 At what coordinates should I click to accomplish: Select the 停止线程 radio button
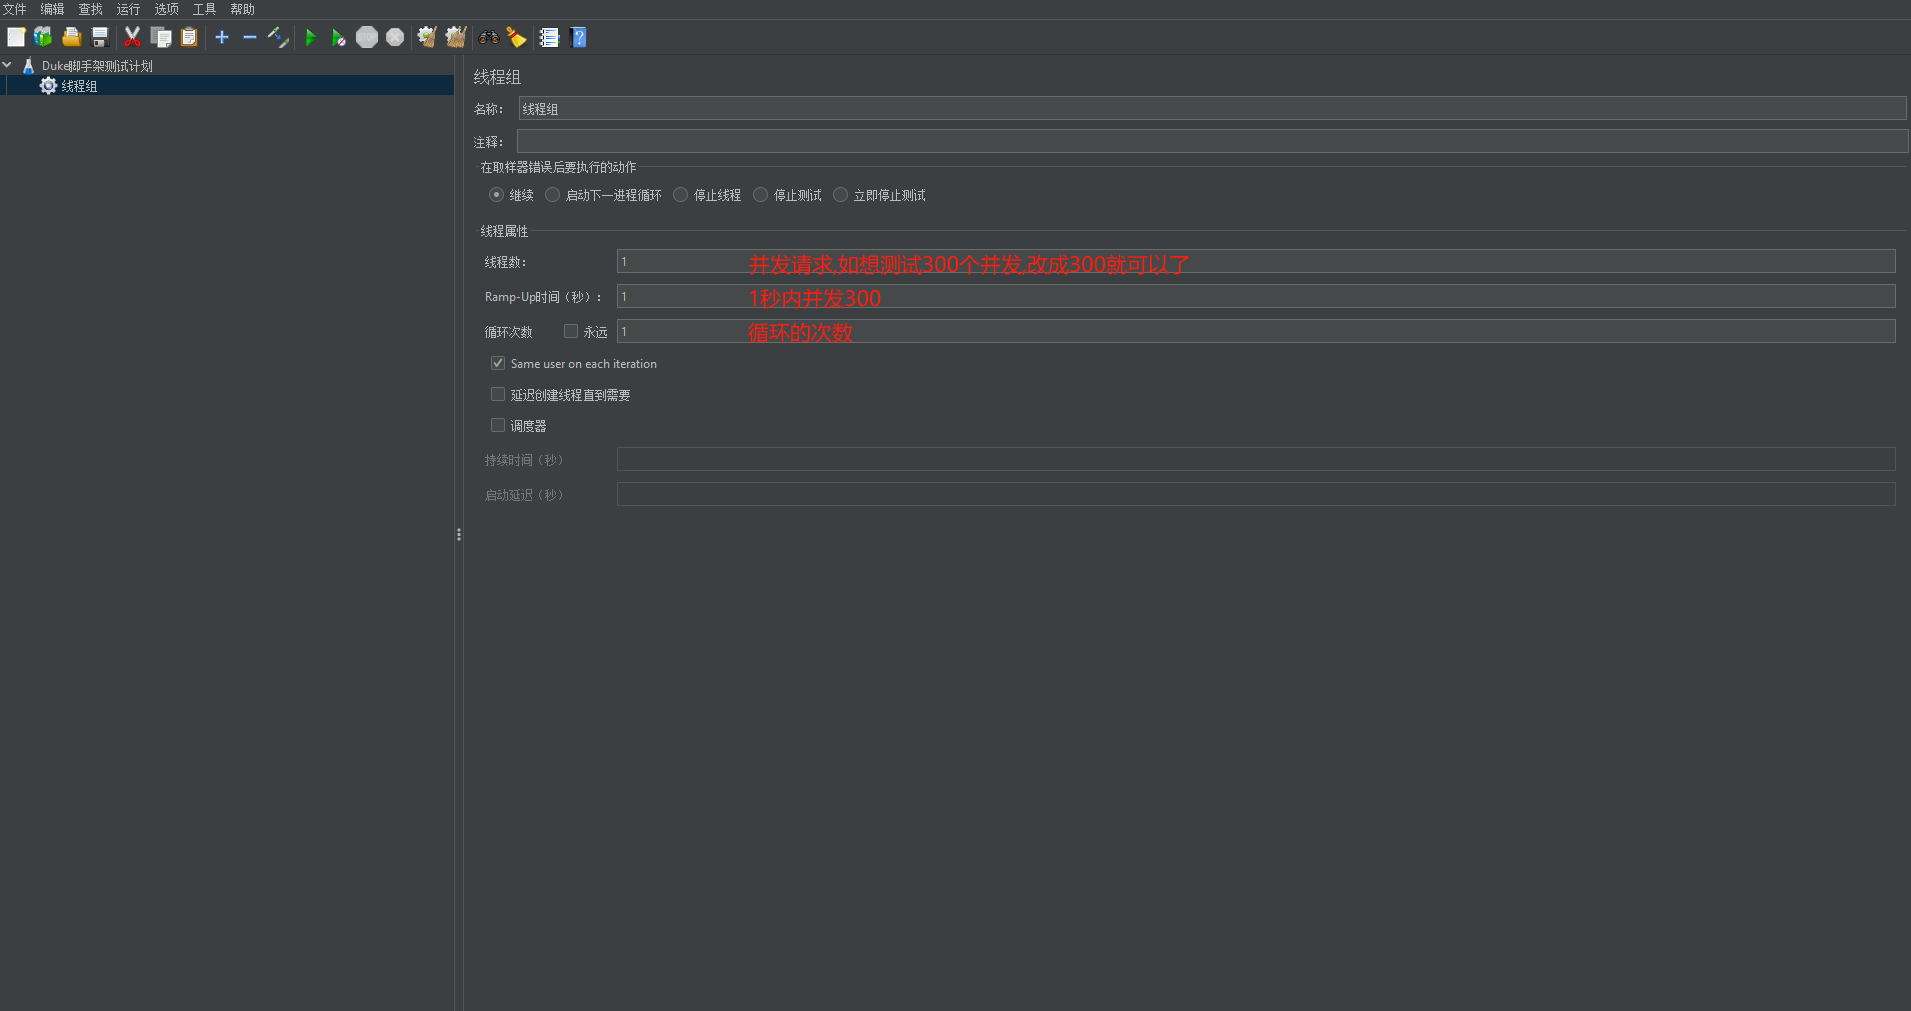tap(681, 195)
